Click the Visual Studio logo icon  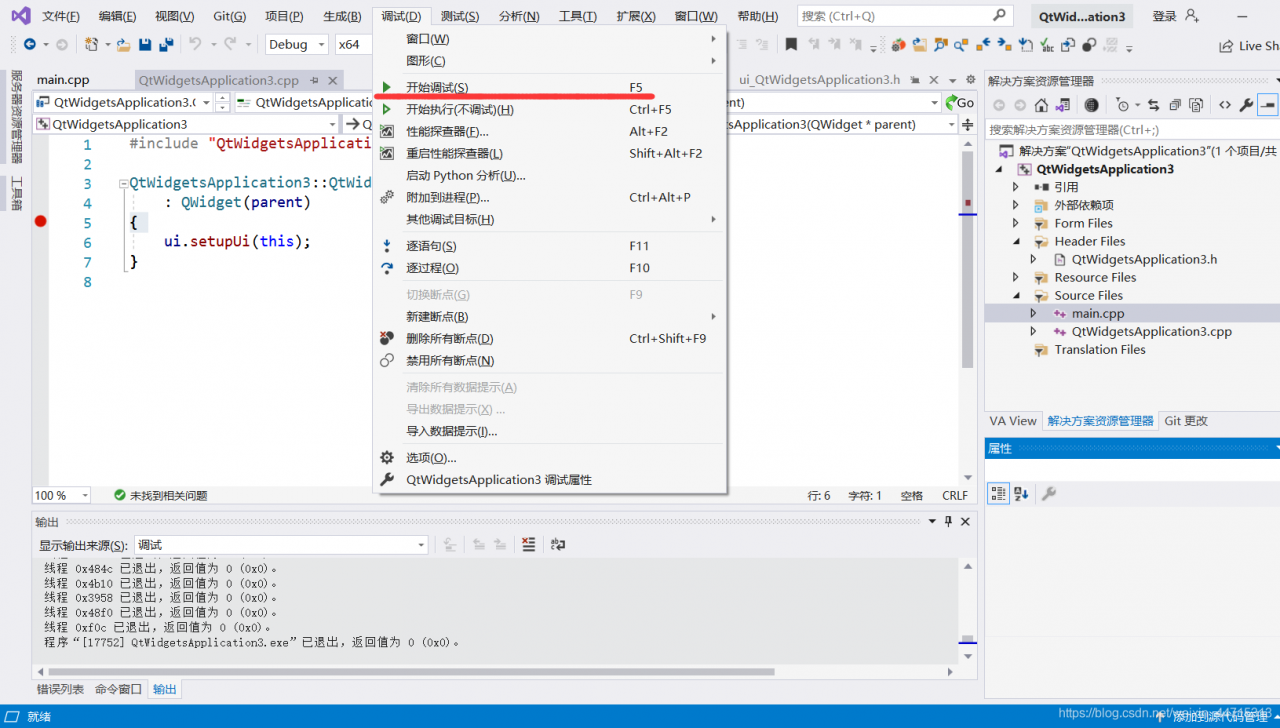(20, 16)
